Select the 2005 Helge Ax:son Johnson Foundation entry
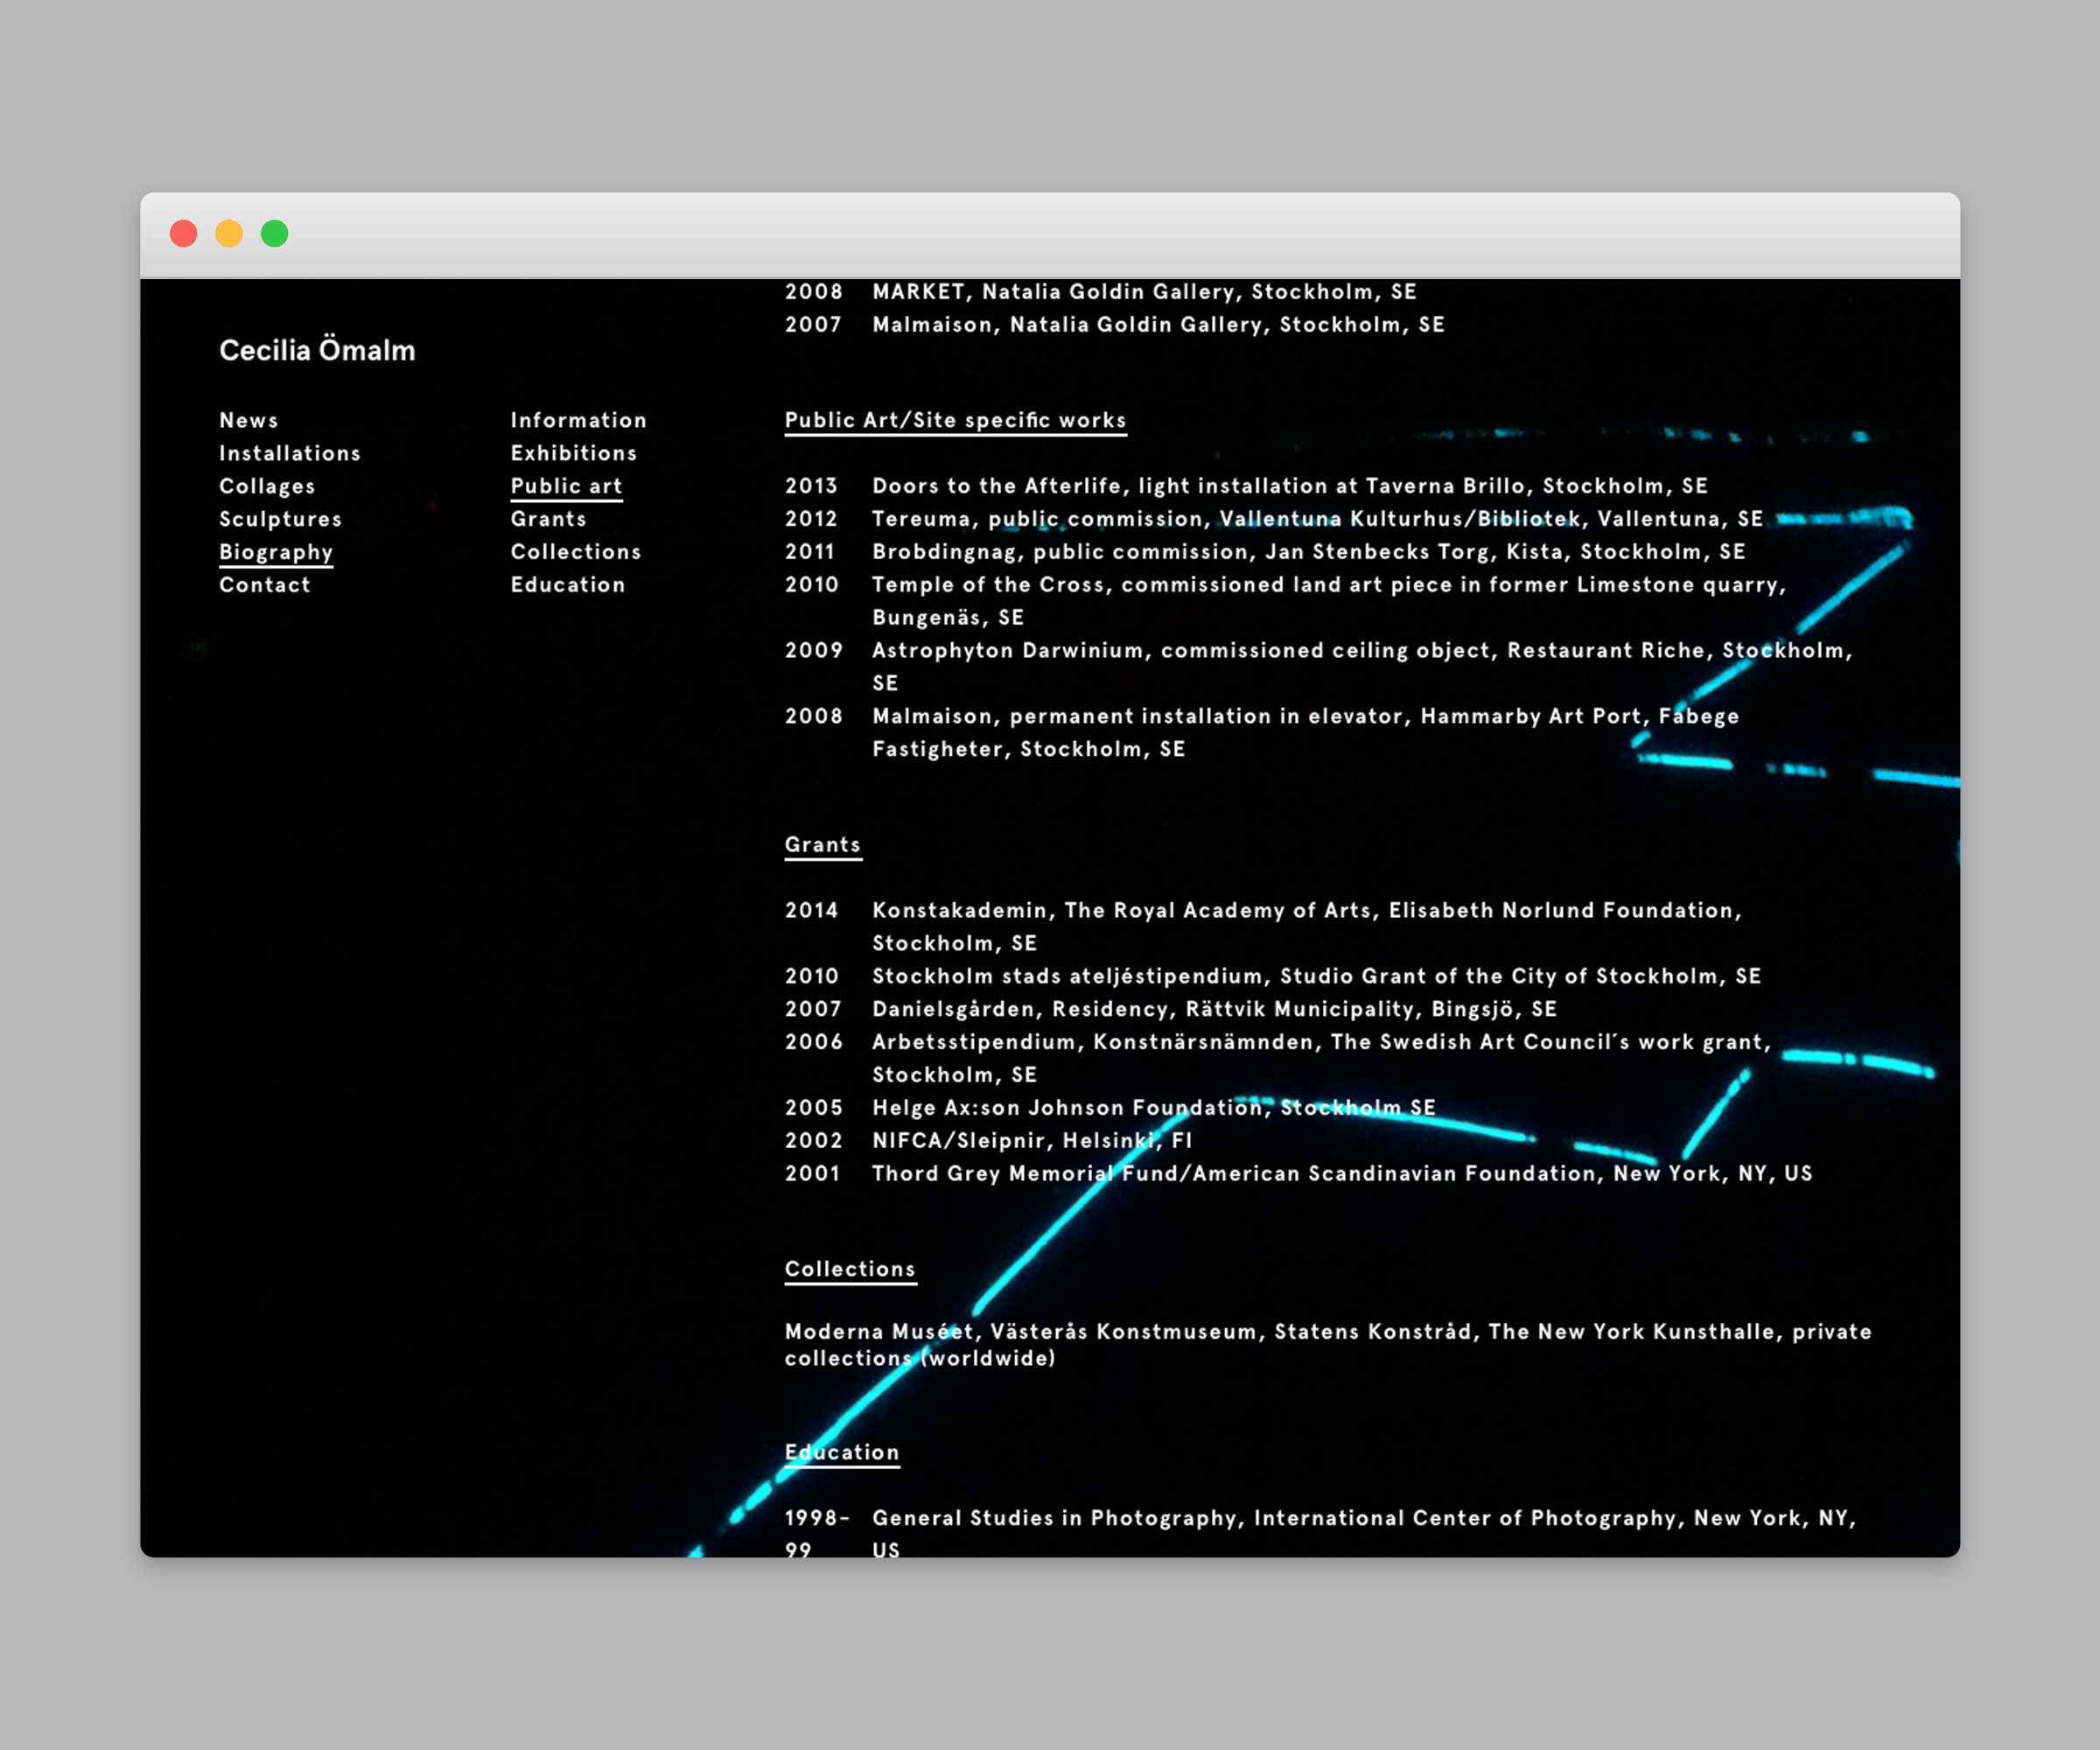The width and height of the screenshot is (2100, 1750). point(1110,1108)
